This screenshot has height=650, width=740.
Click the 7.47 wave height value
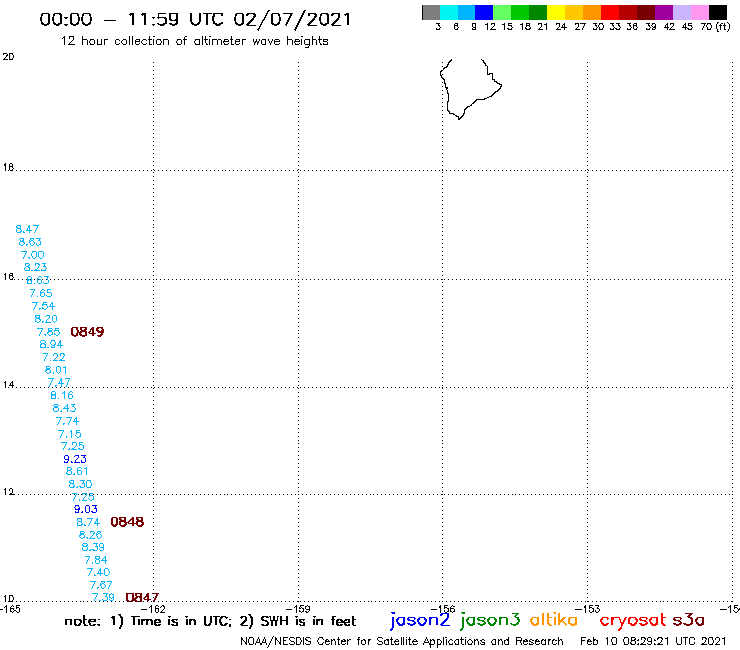59,382
